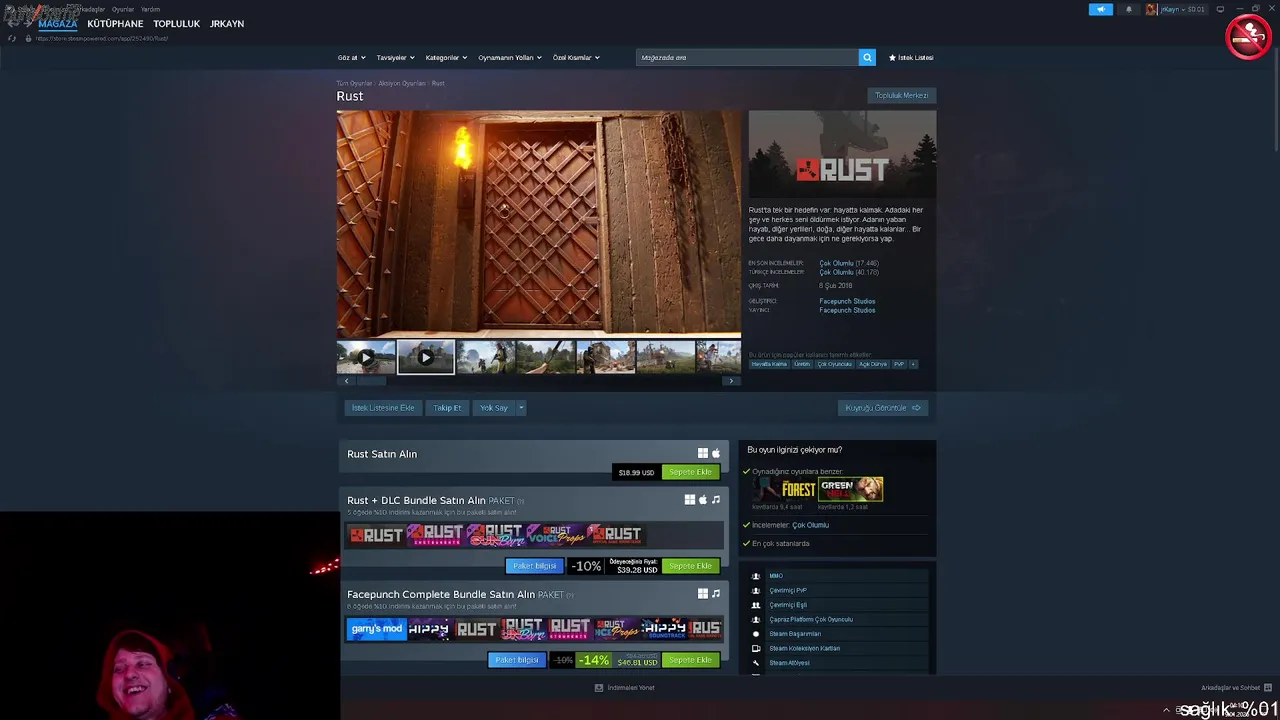Open The Forest similar game thumbnail
The image size is (1280, 720).
785,489
